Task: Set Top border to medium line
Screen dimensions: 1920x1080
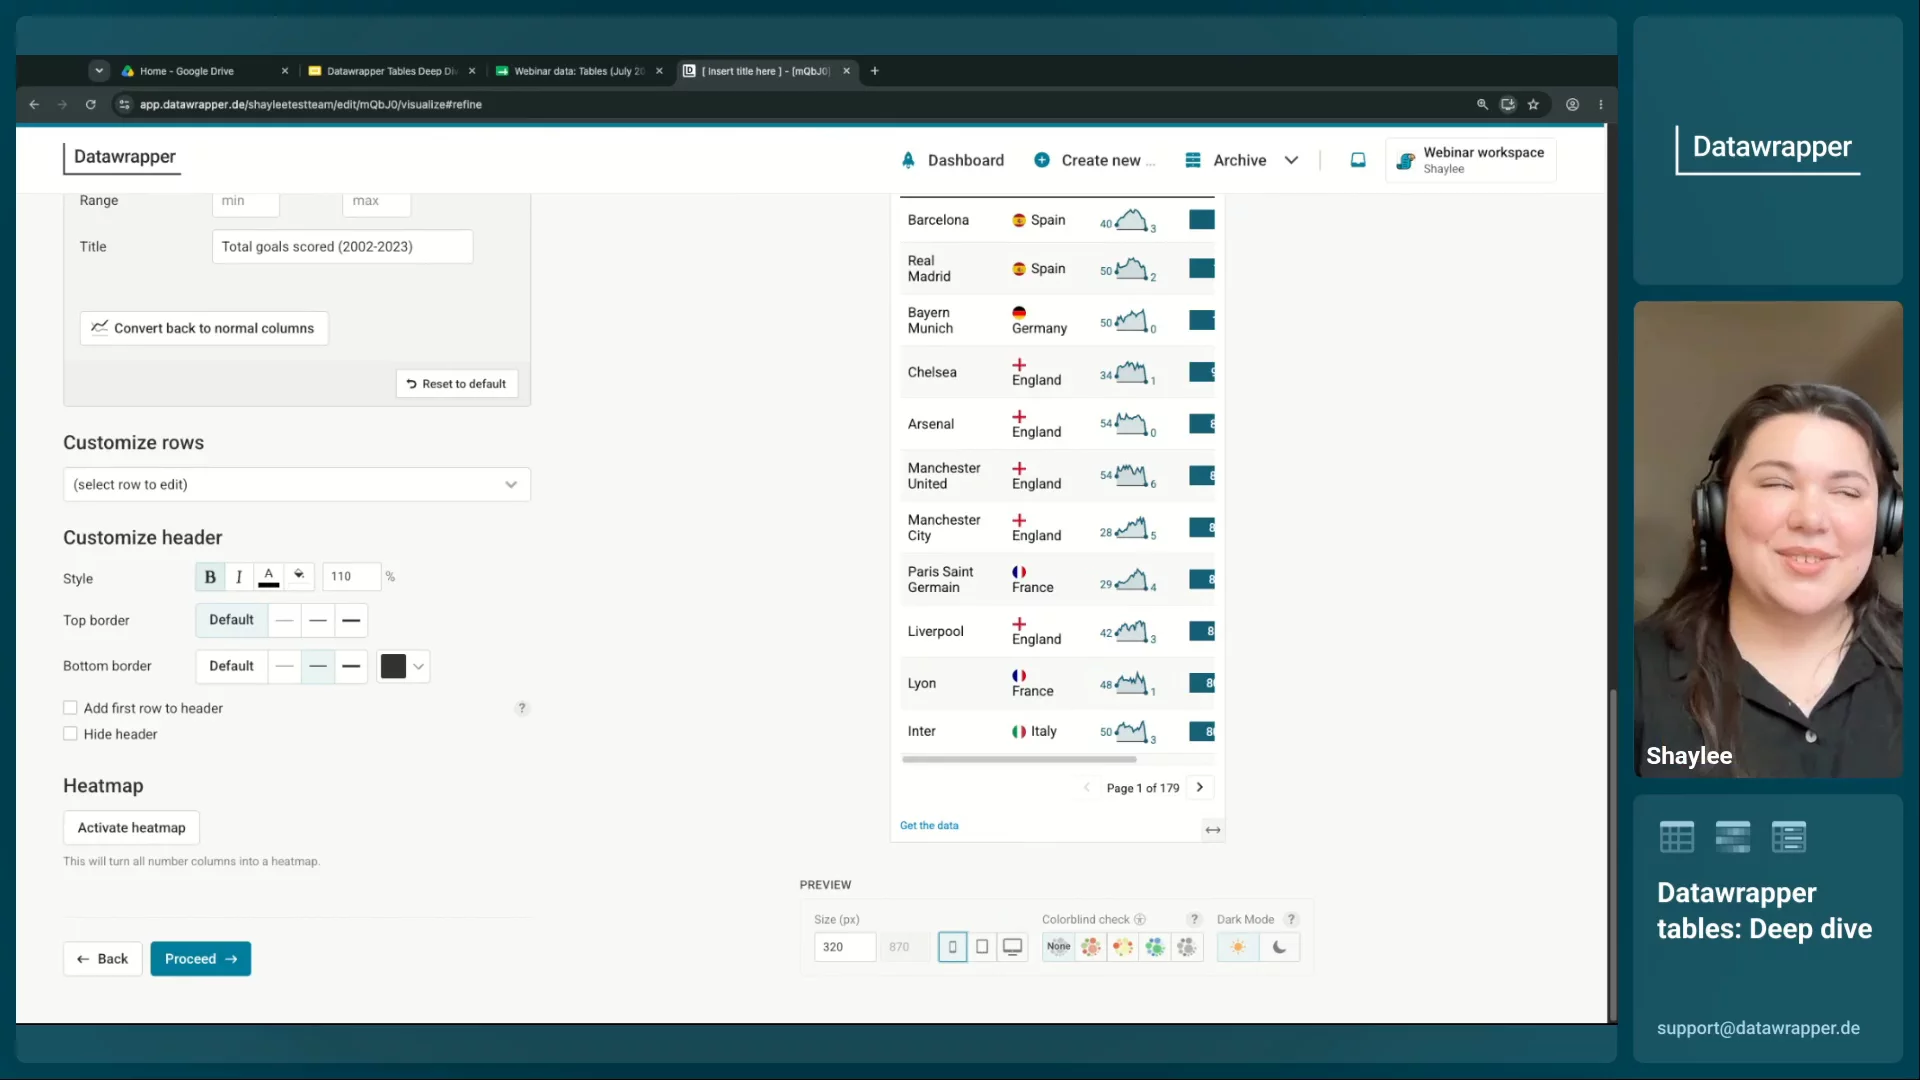Action: pyautogui.click(x=318, y=620)
